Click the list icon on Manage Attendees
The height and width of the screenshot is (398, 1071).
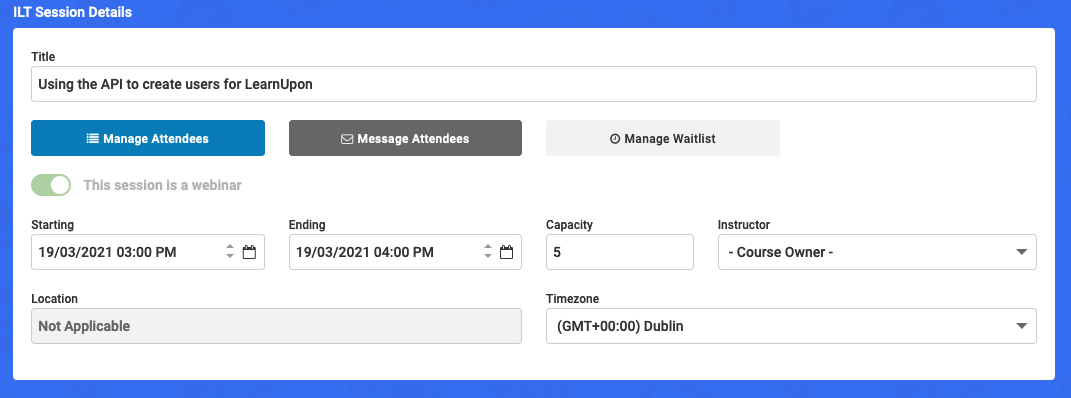point(93,139)
